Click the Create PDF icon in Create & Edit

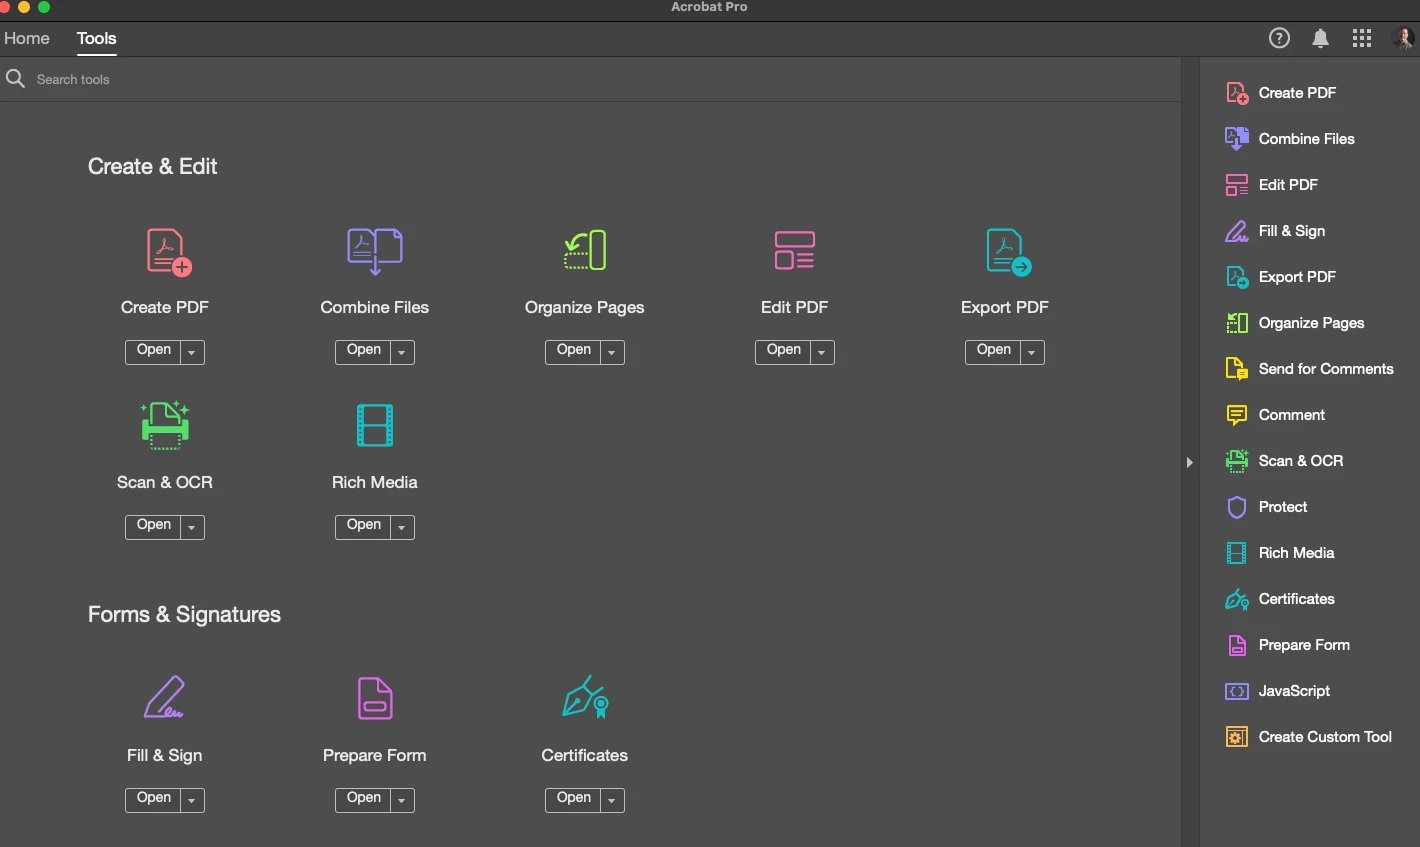(x=168, y=252)
